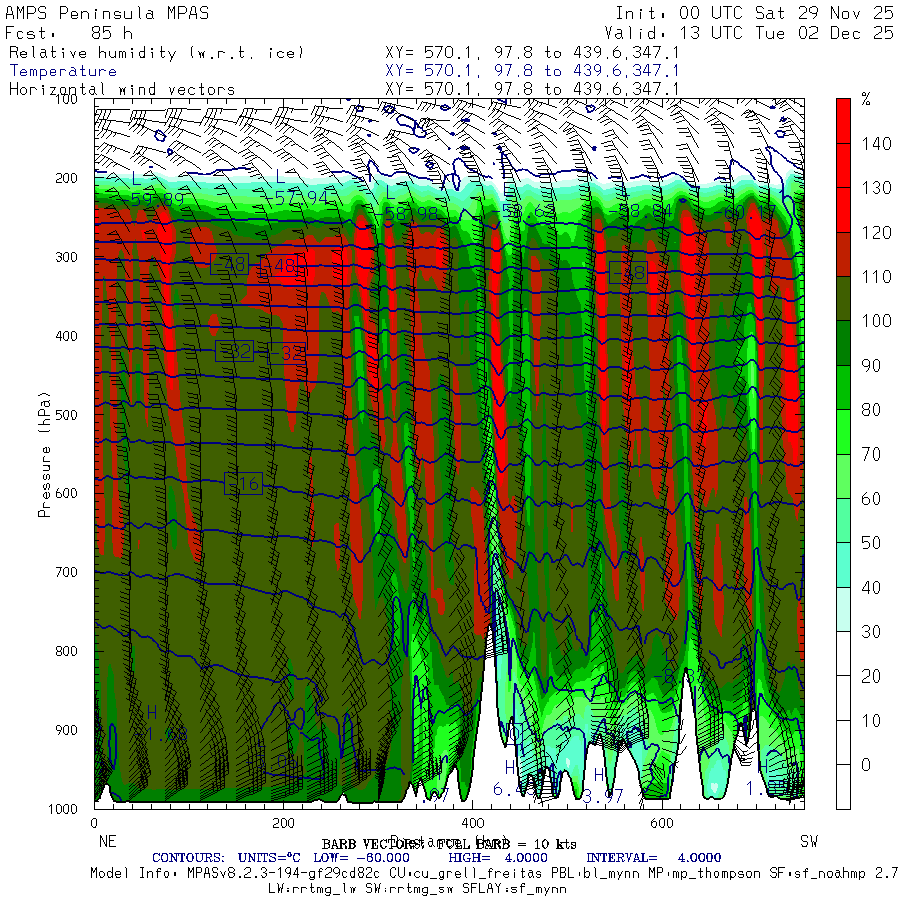
Task: Click the "AMPS Peninsula MPAS" title
Action: [107, 13]
